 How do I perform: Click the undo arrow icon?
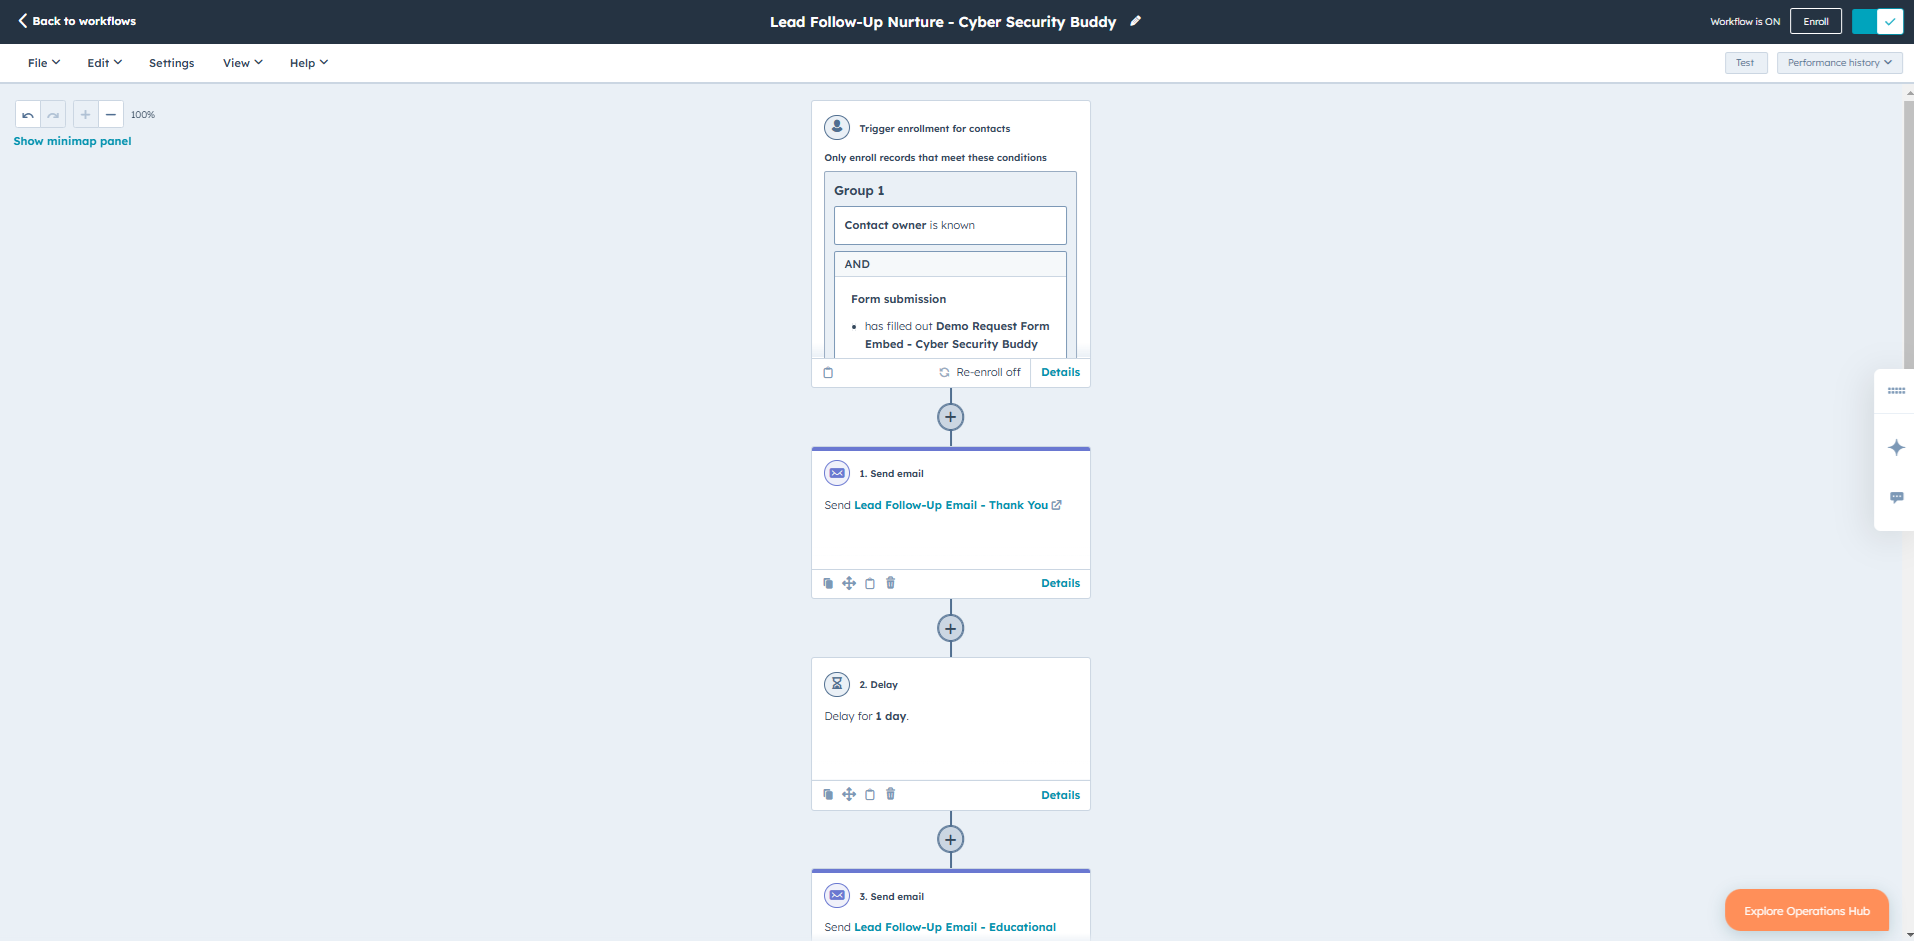(28, 115)
